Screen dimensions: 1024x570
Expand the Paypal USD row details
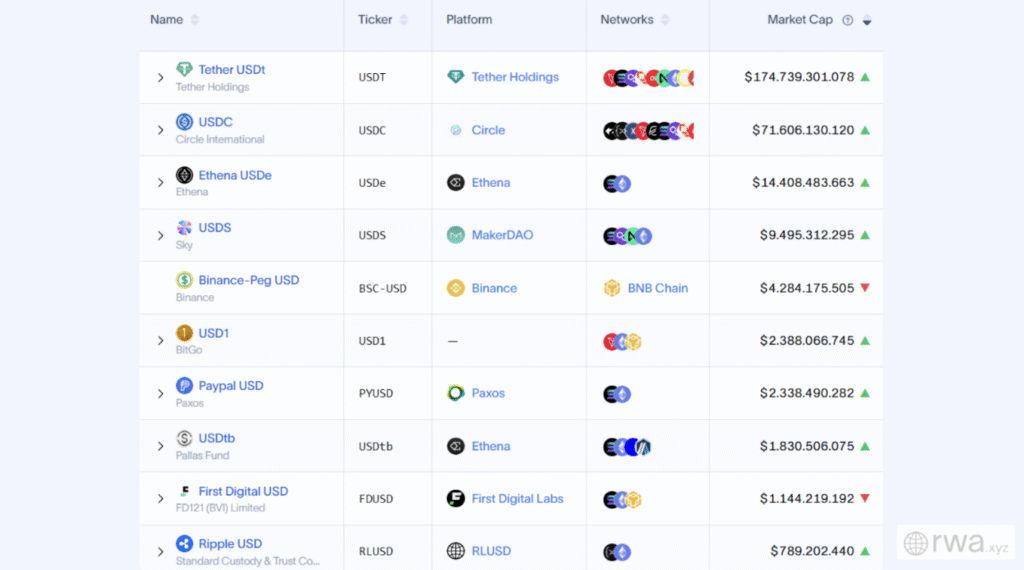click(160, 393)
